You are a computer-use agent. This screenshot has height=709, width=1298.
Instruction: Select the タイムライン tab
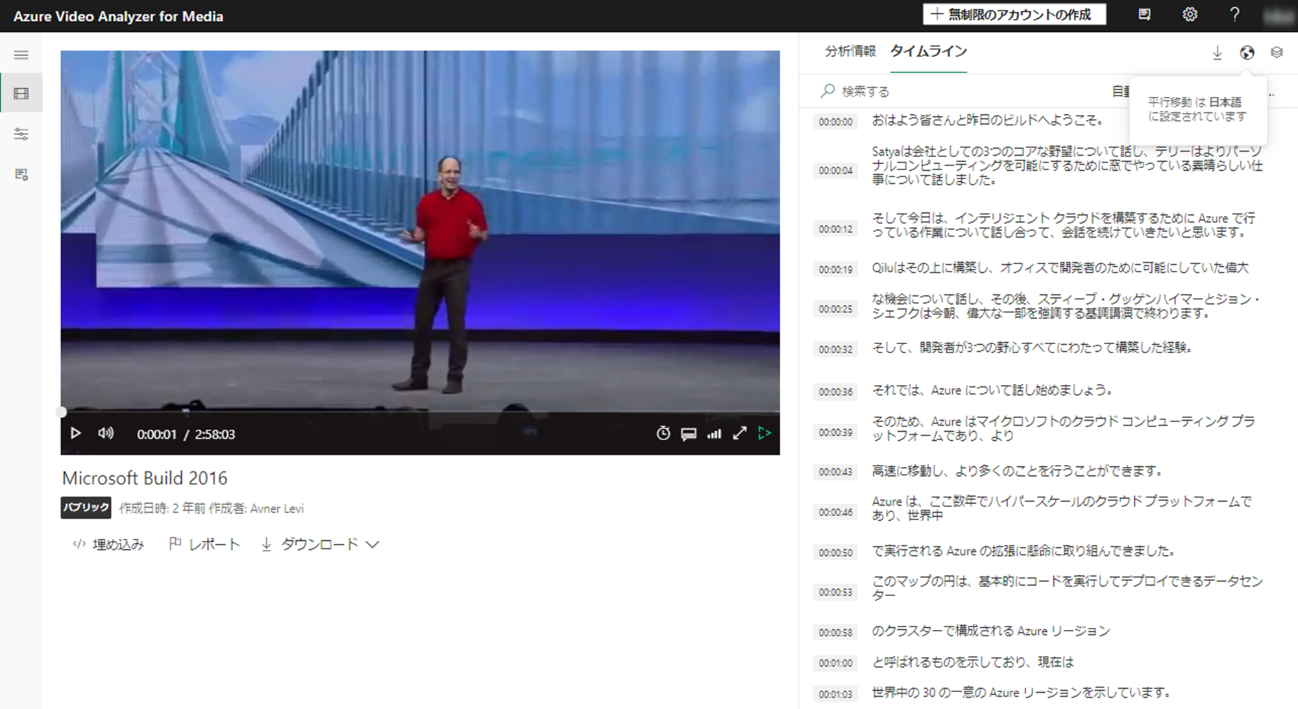pos(929,52)
